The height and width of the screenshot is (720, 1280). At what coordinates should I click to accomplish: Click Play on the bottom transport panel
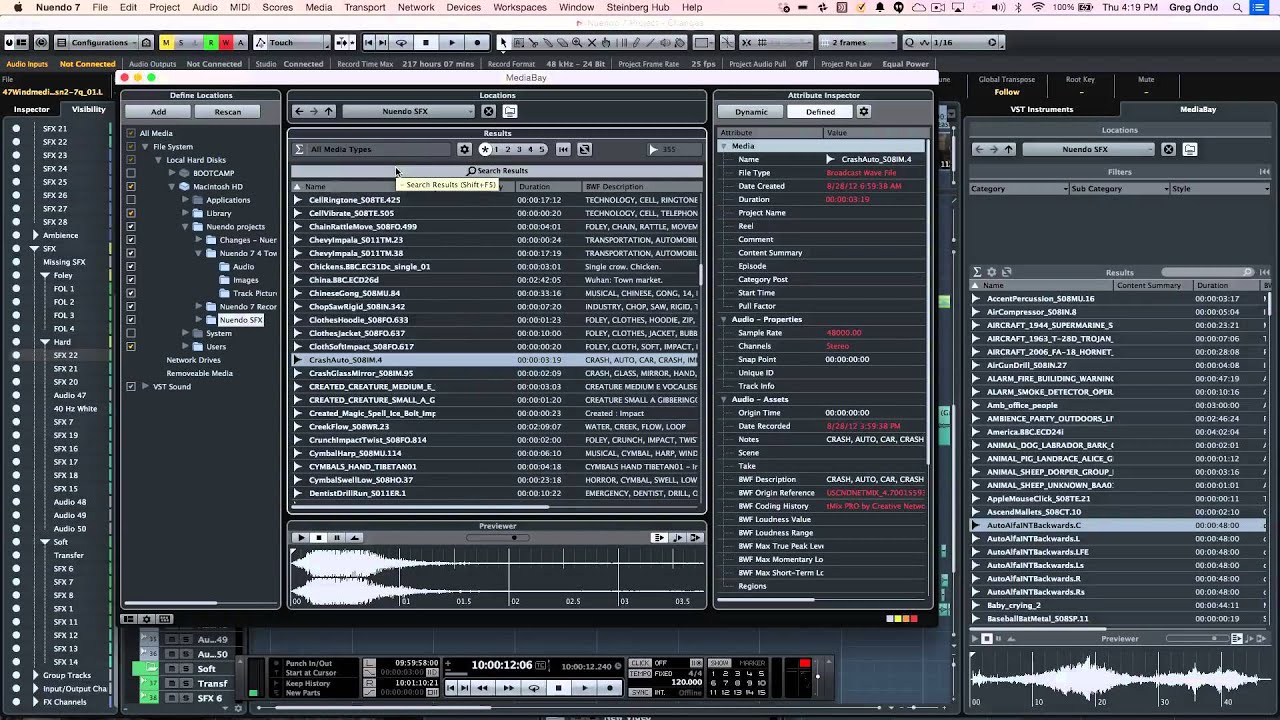(584, 688)
